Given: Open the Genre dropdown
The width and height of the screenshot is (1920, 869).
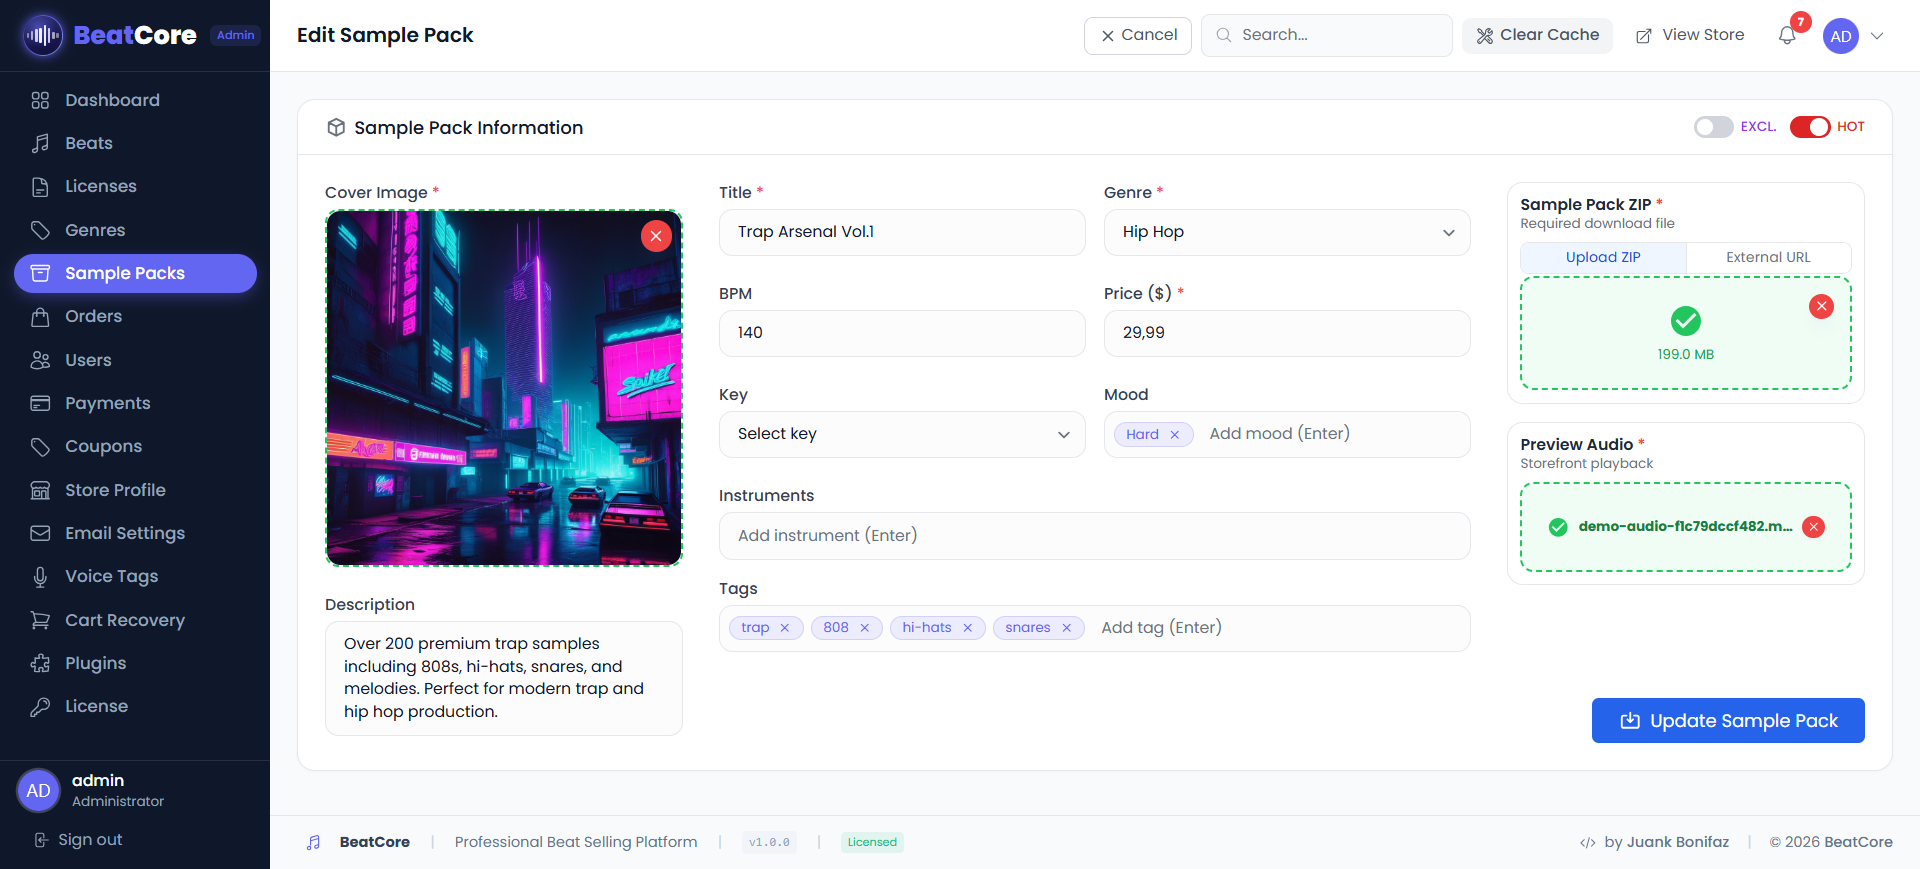Looking at the screenshot, I should (1286, 232).
